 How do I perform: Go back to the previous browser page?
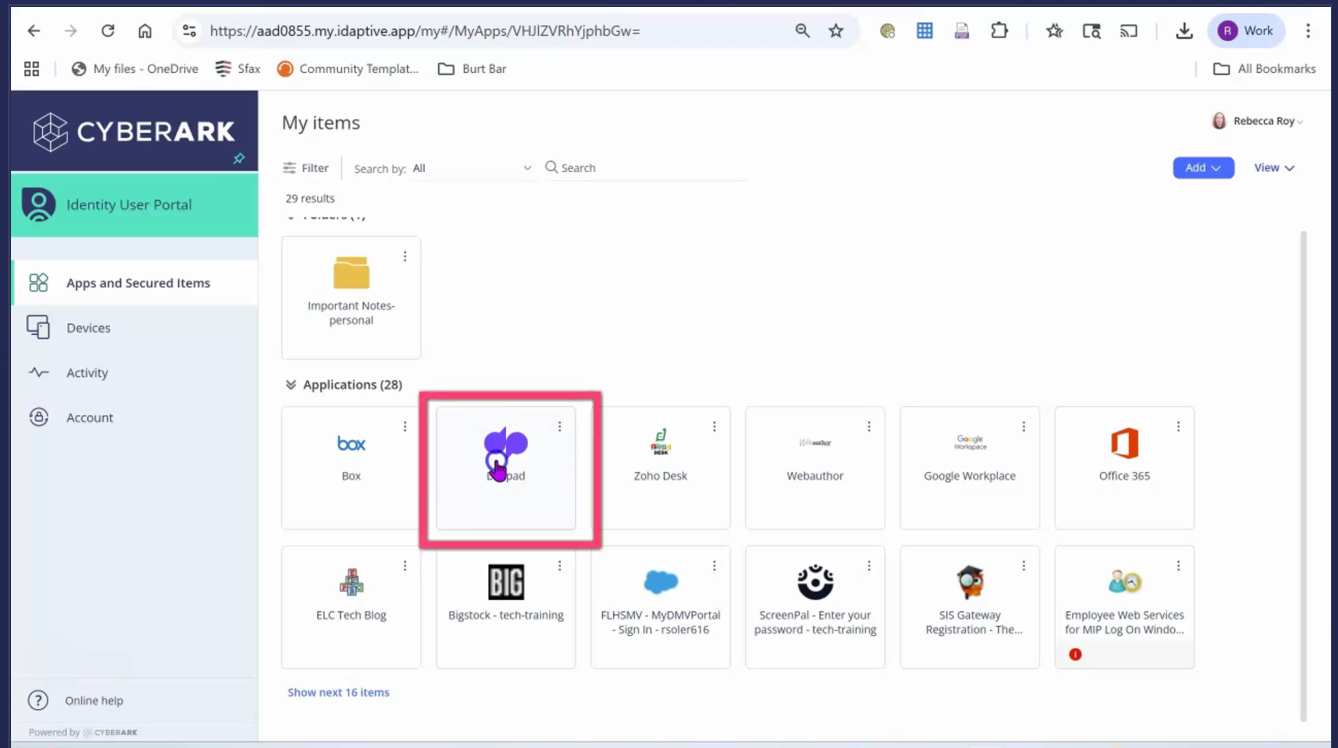[x=34, y=31]
